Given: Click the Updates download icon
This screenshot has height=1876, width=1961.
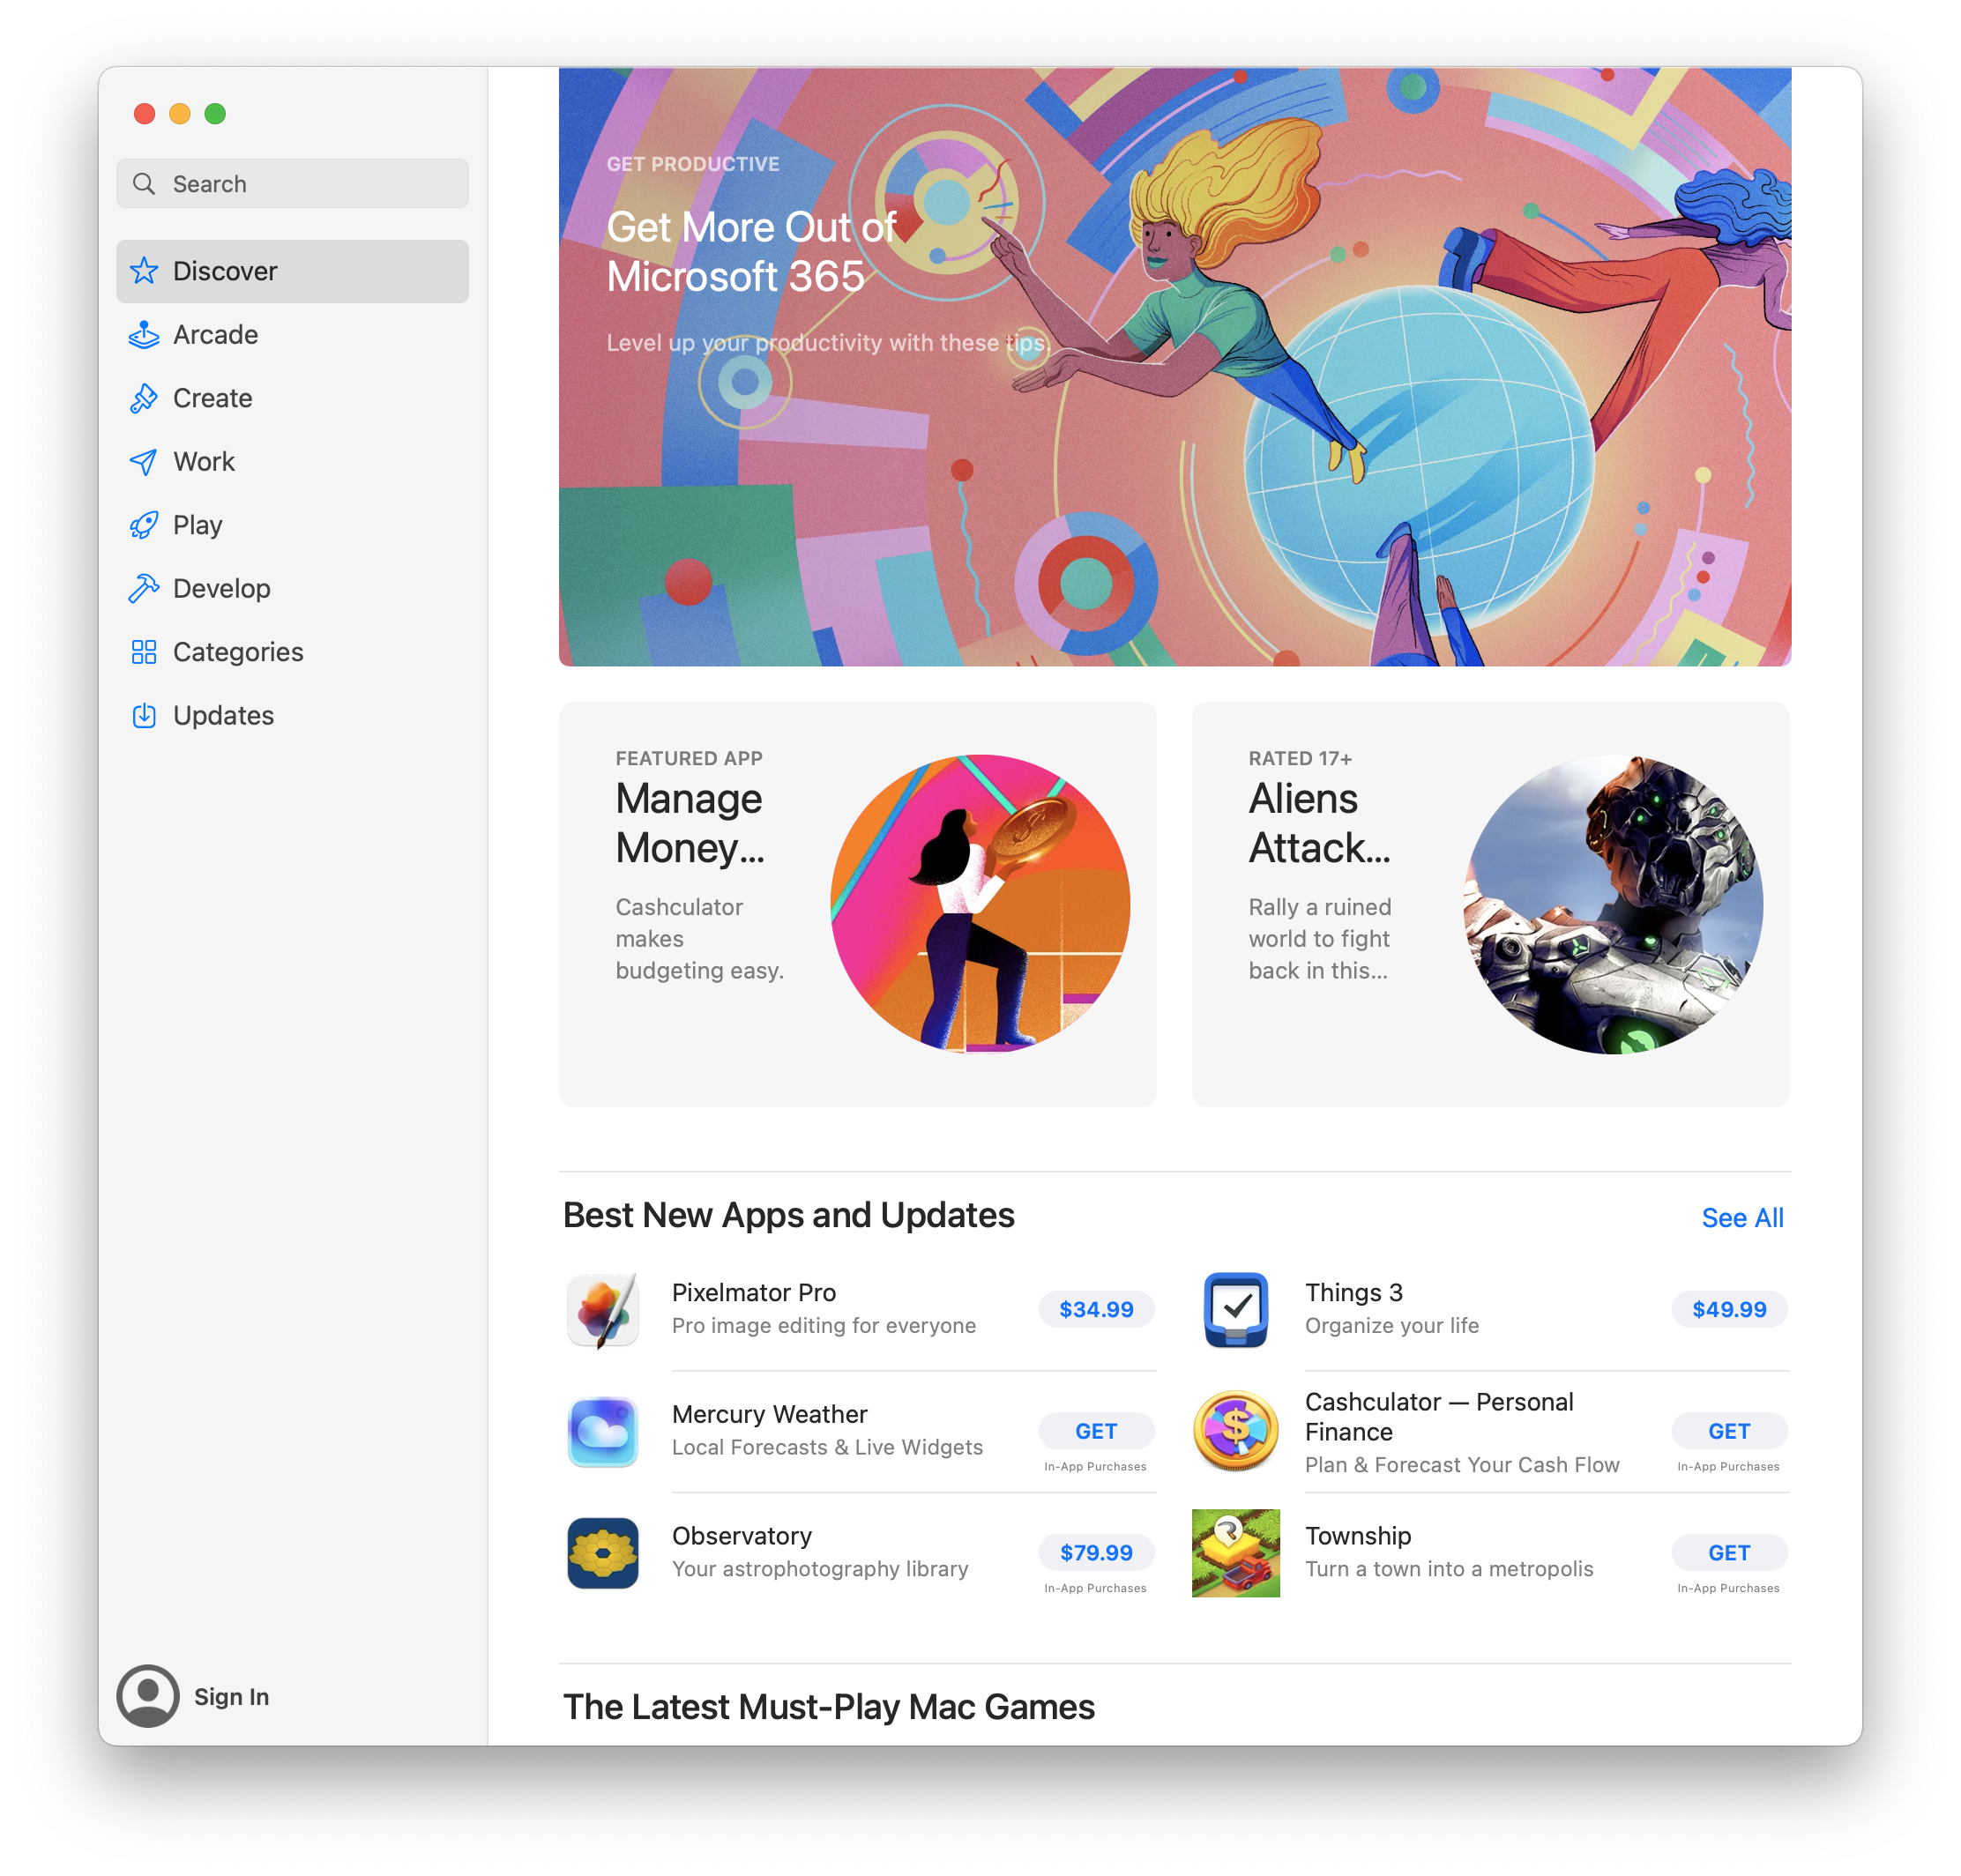Looking at the screenshot, I should [x=144, y=715].
